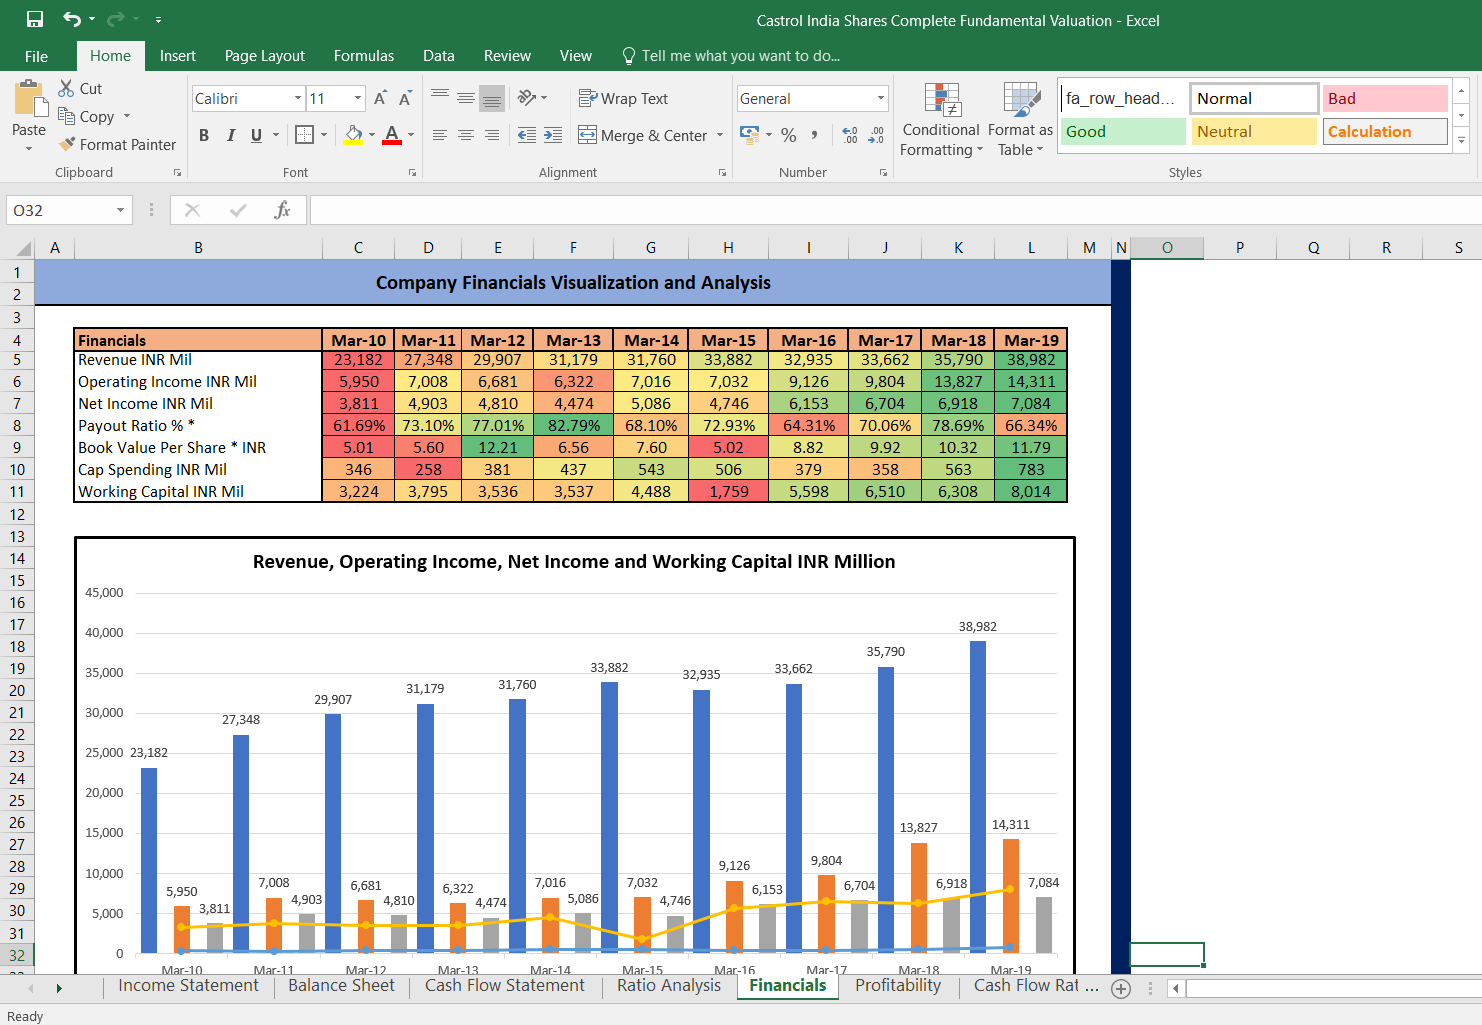Viewport: 1482px width, 1025px height.
Task: Apply the Borders icon
Action: click(x=305, y=134)
